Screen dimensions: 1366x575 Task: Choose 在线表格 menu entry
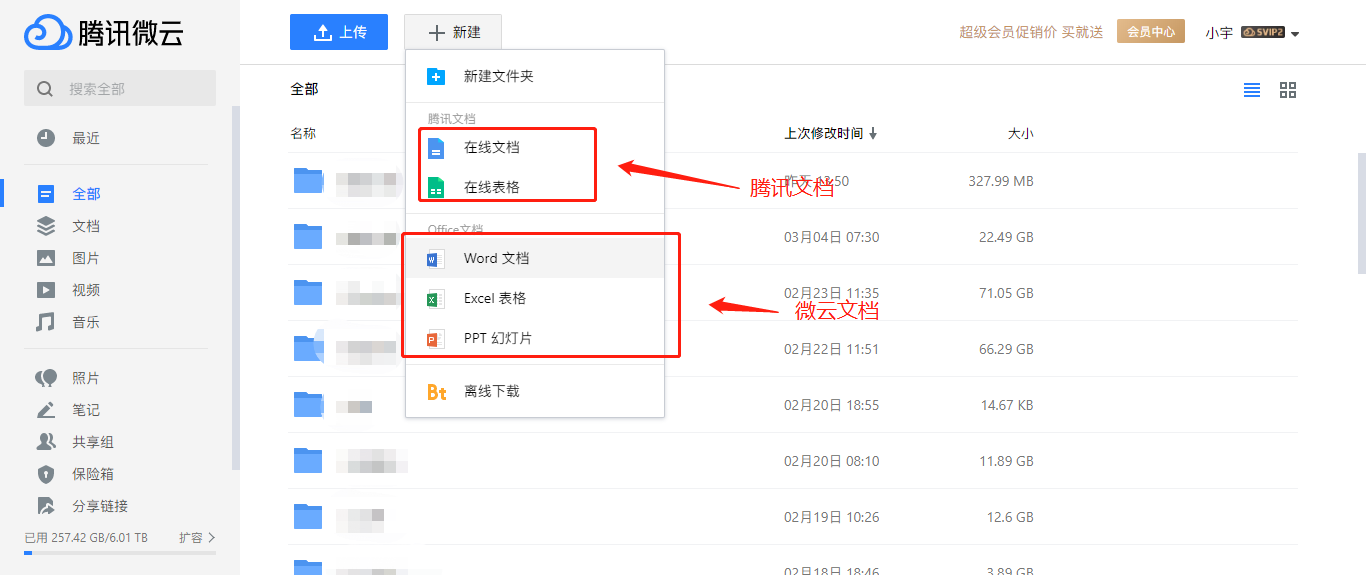(535, 187)
